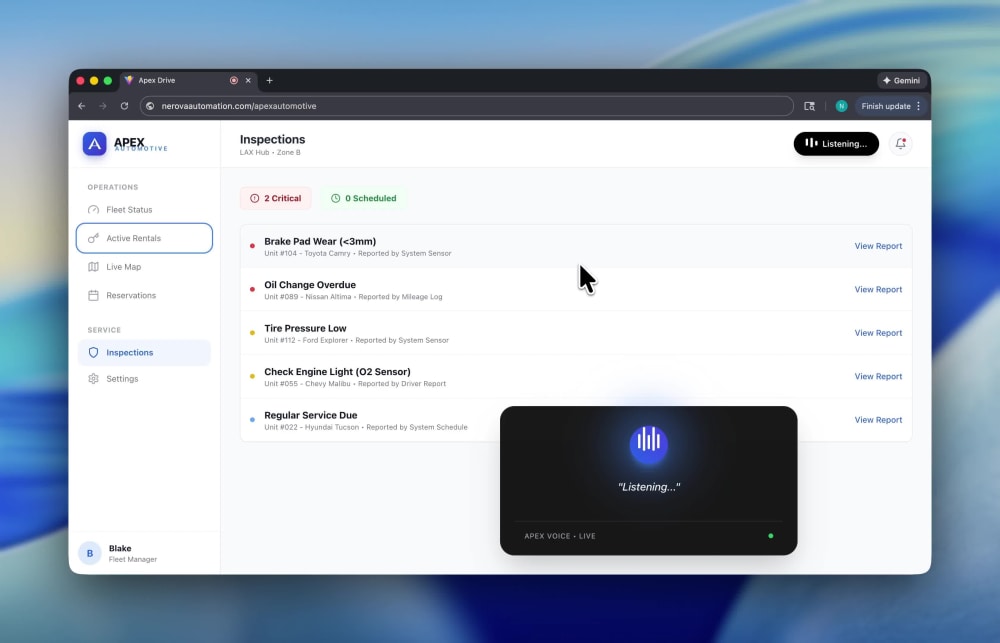Viewport: 1000px width, 643px height.
Task: Click the Inspections shield icon
Action: coord(93,353)
